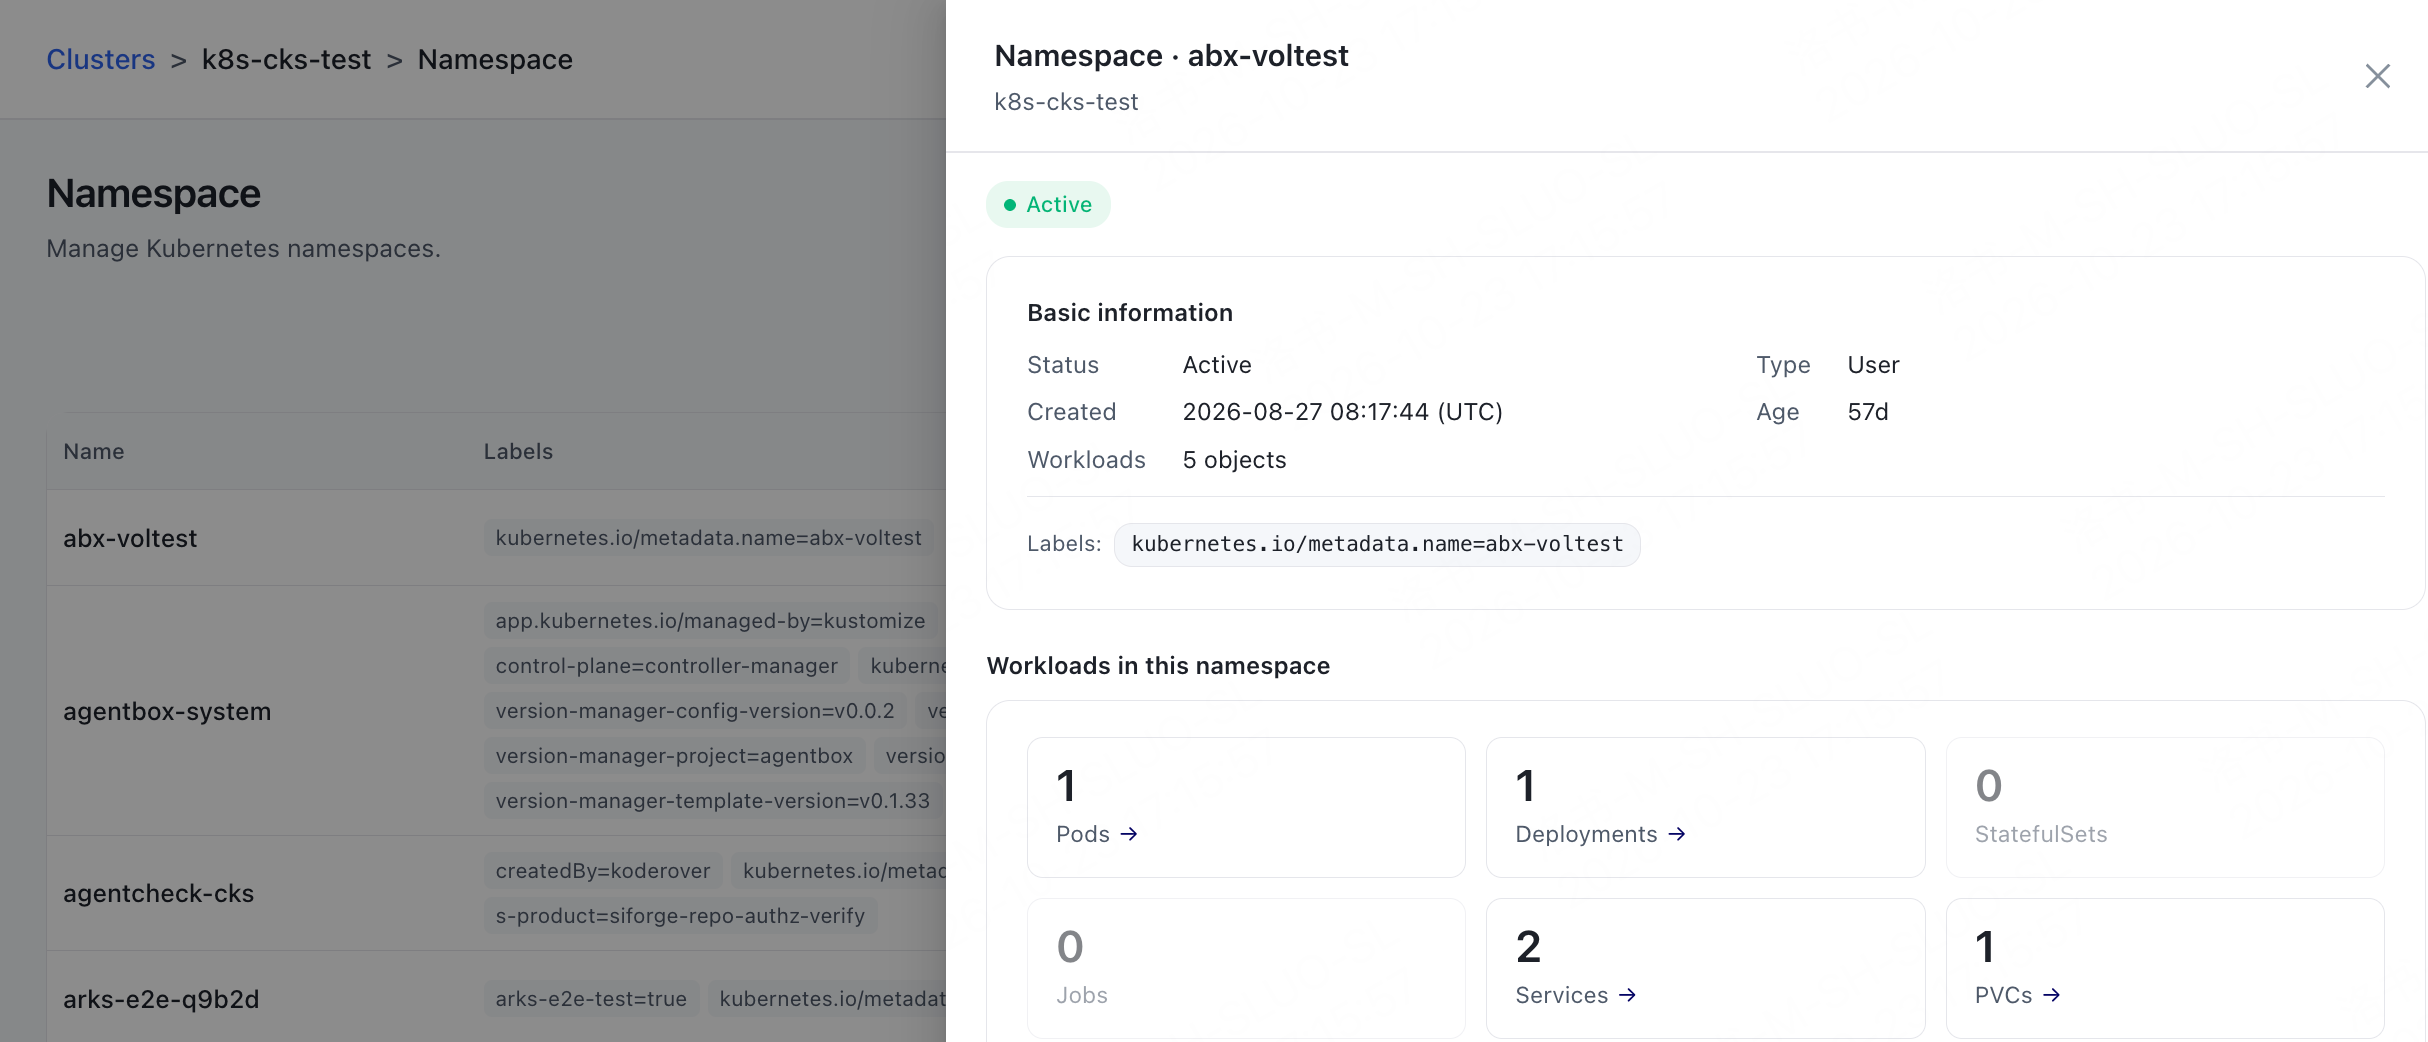Click the kubernetes.io/metadata.name=abx-voltest label chip in the panel
This screenshot has height=1042, width=2428.
(x=1377, y=545)
